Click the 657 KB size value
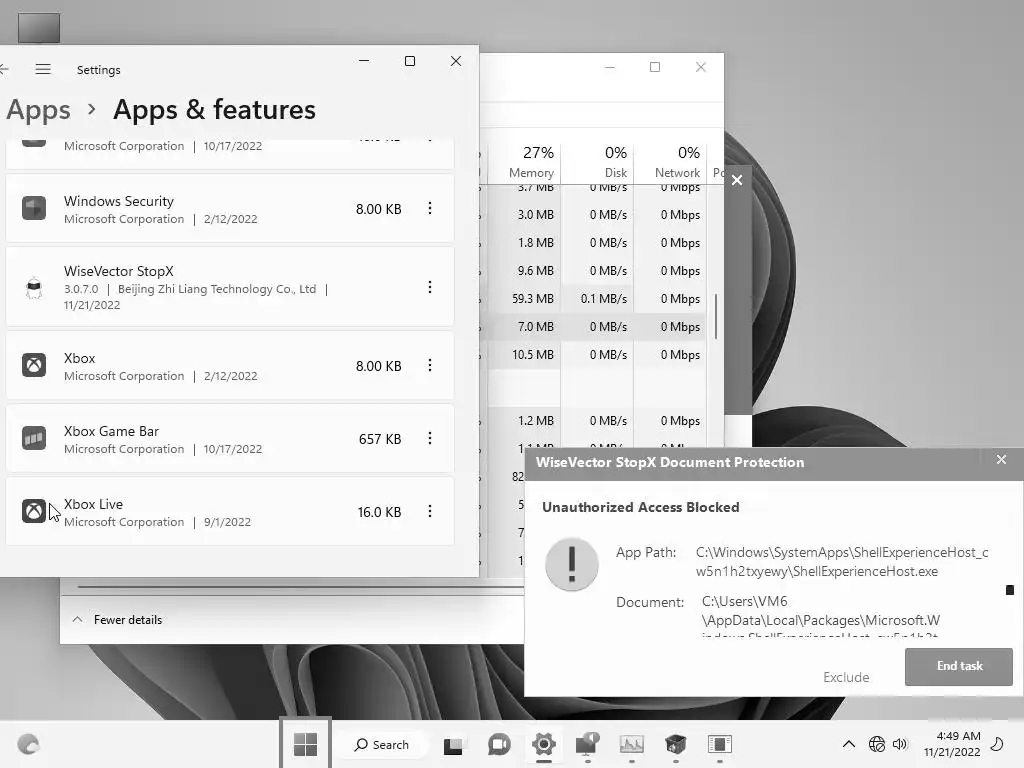1024x768 pixels. [x=379, y=439]
